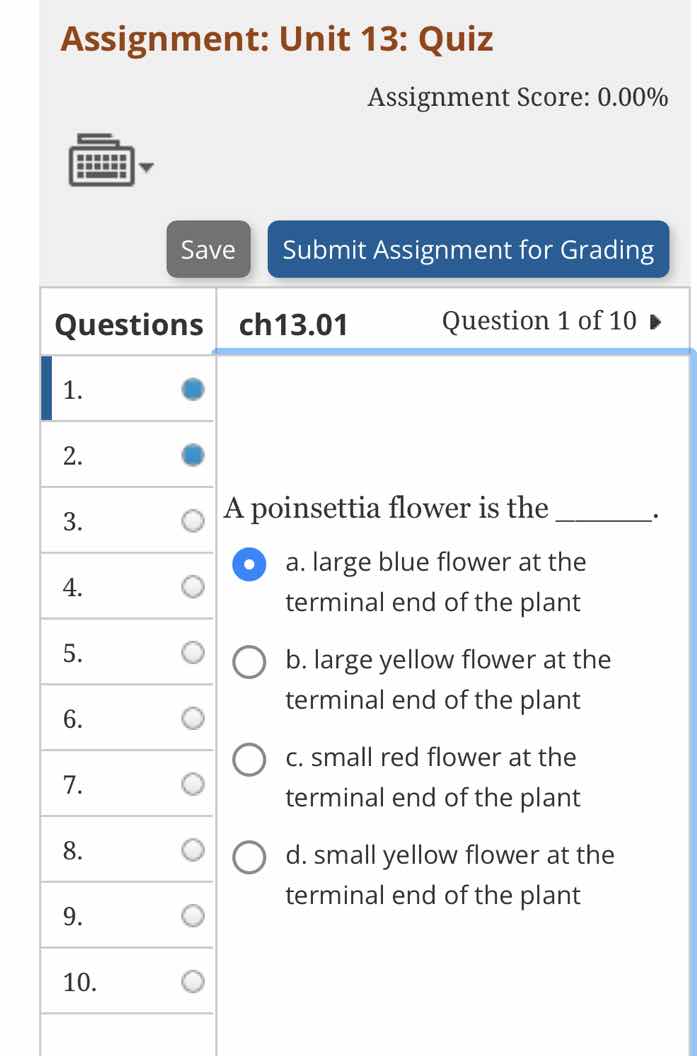This screenshot has width=697, height=1056.
Task: Select answer b, large yellow flower
Action: click(248, 662)
